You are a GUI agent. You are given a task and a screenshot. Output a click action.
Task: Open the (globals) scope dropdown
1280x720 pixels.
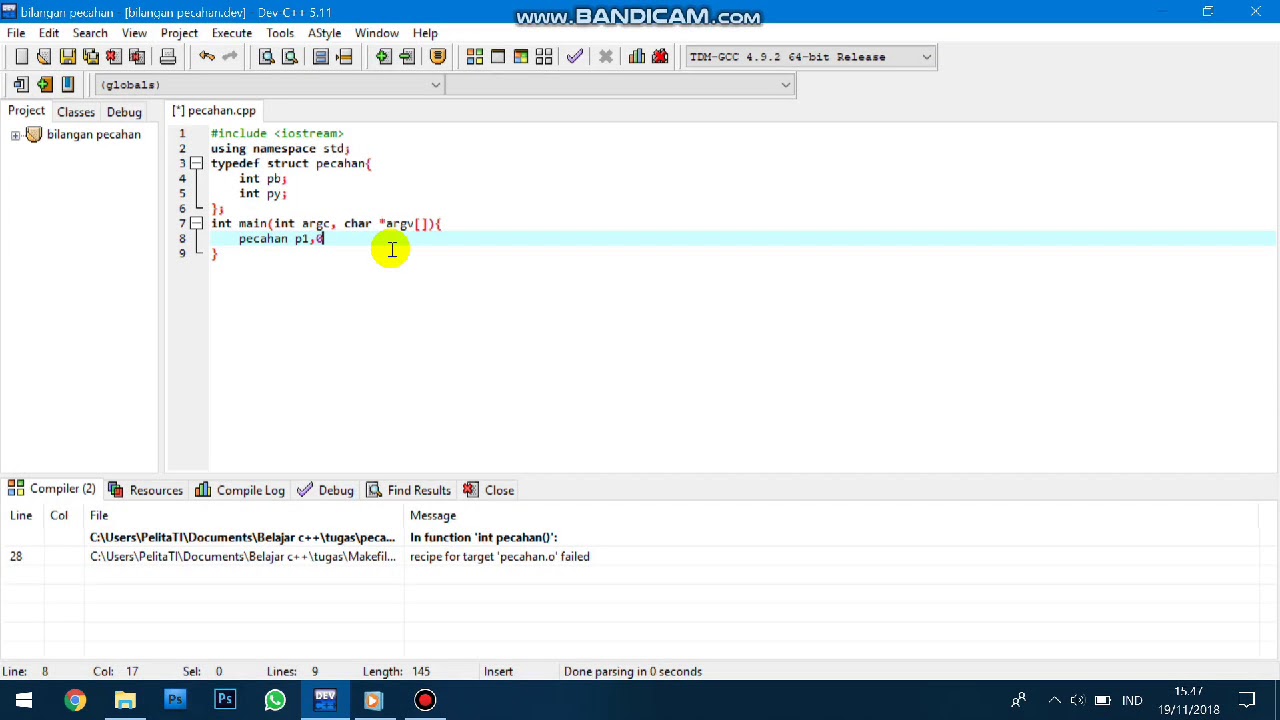pos(269,85)
